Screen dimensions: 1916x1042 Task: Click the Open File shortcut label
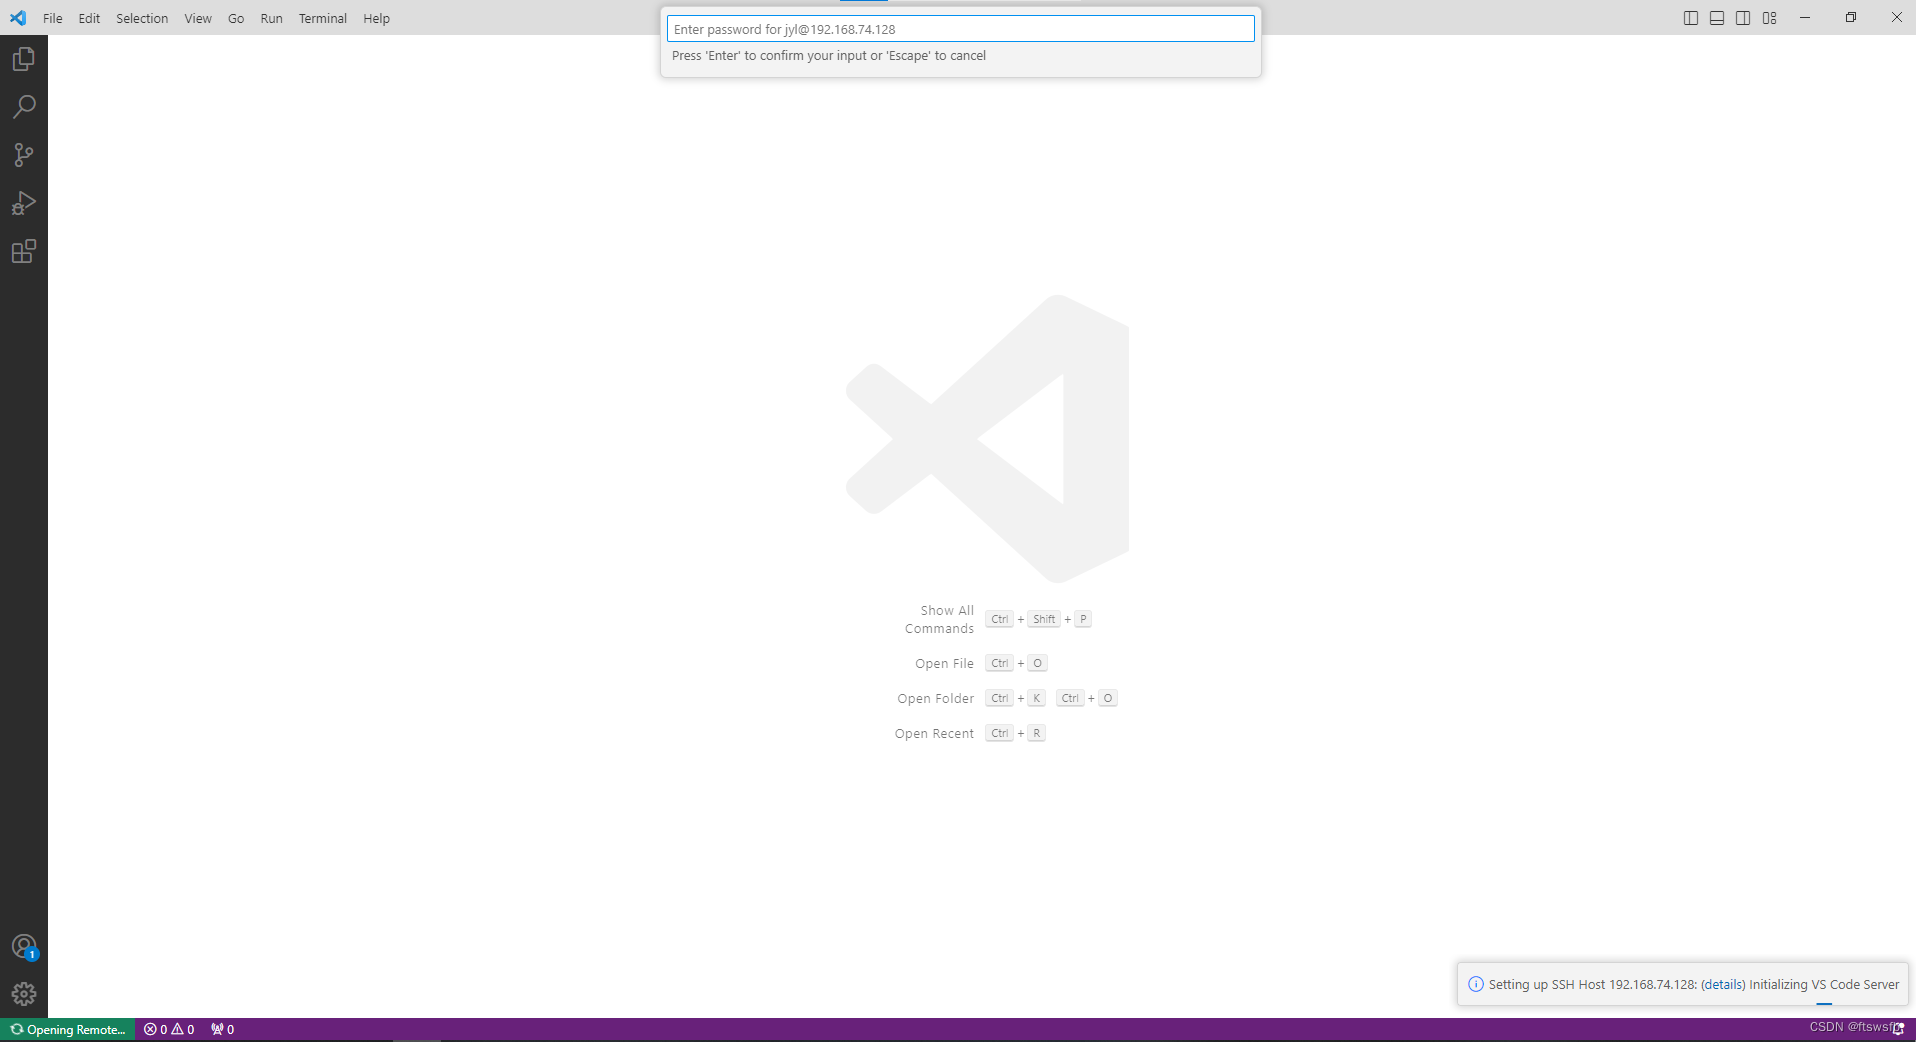click(x=944, y=664)
